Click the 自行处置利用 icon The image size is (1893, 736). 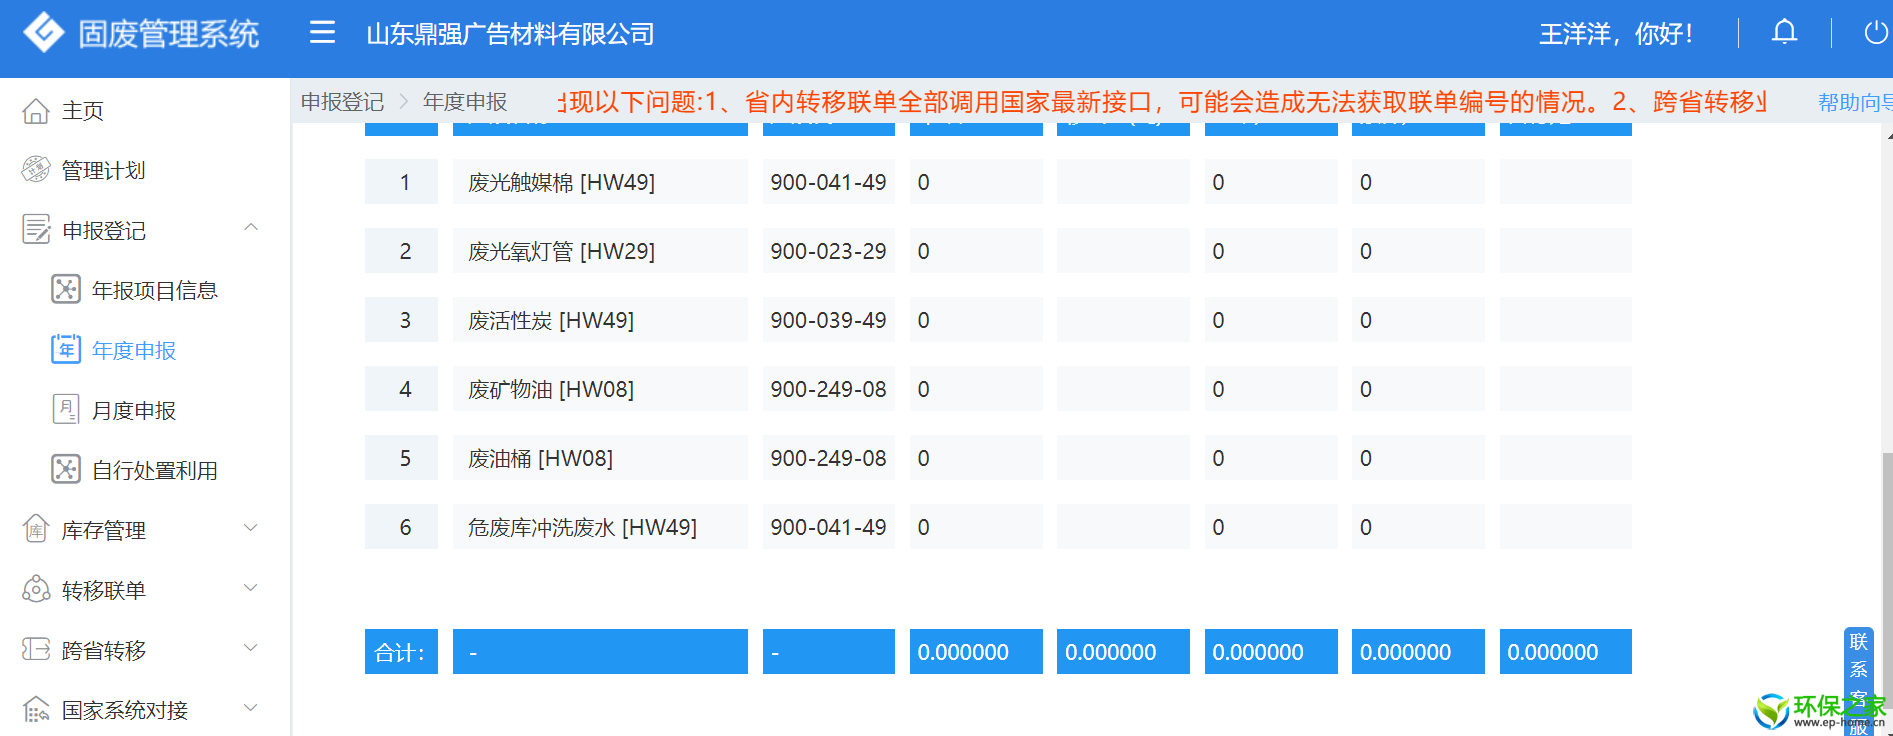click(x=66, y=469)
